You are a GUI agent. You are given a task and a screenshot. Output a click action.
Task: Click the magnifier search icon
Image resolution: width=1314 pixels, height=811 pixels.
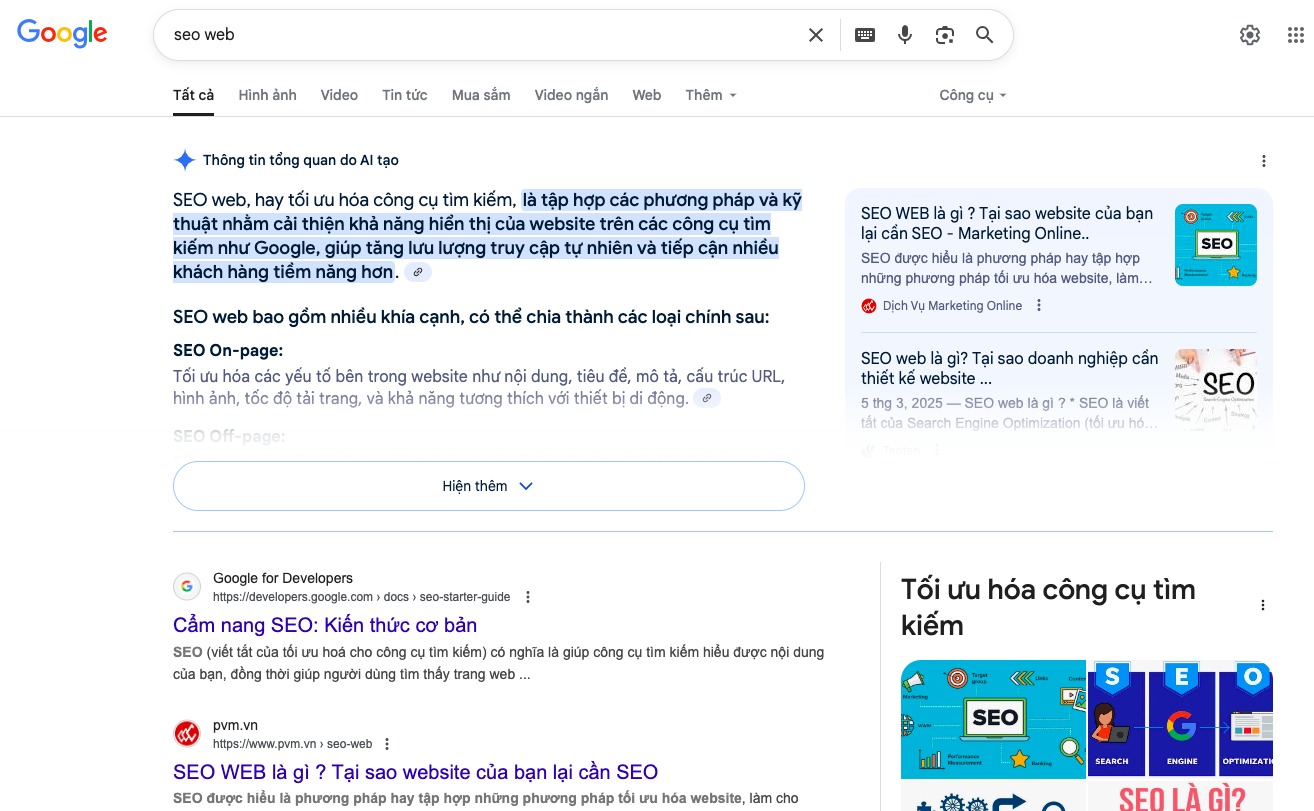click(985, 35)
